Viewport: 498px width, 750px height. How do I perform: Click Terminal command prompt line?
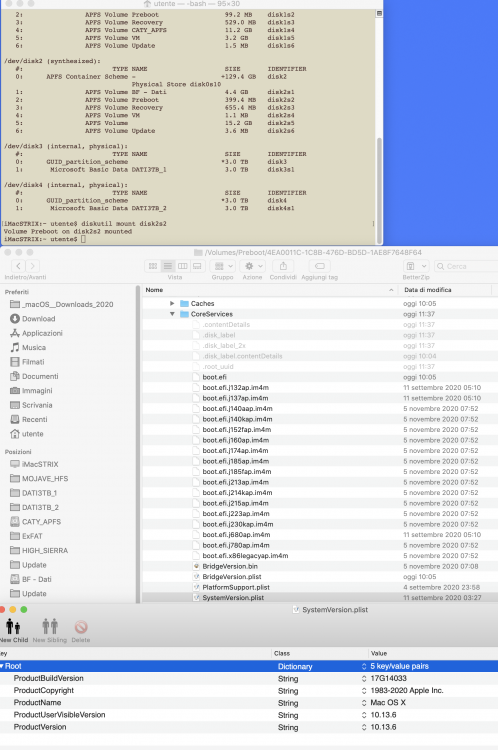44,239
